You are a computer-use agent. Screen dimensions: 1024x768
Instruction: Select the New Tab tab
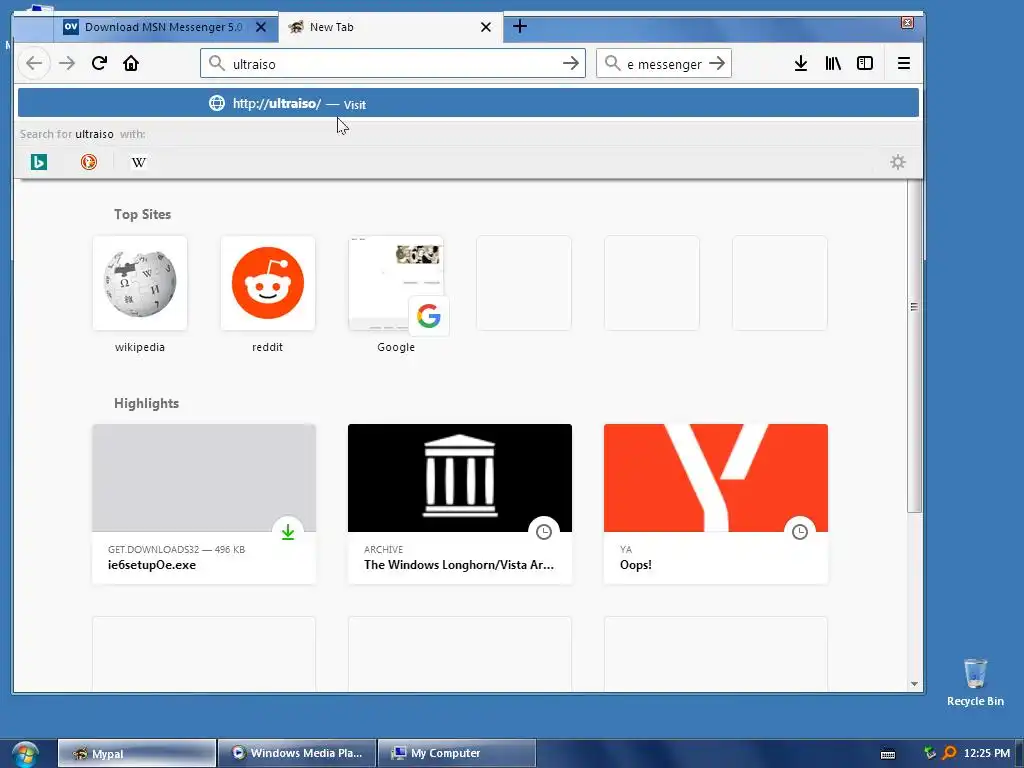[x=391, y=27]
